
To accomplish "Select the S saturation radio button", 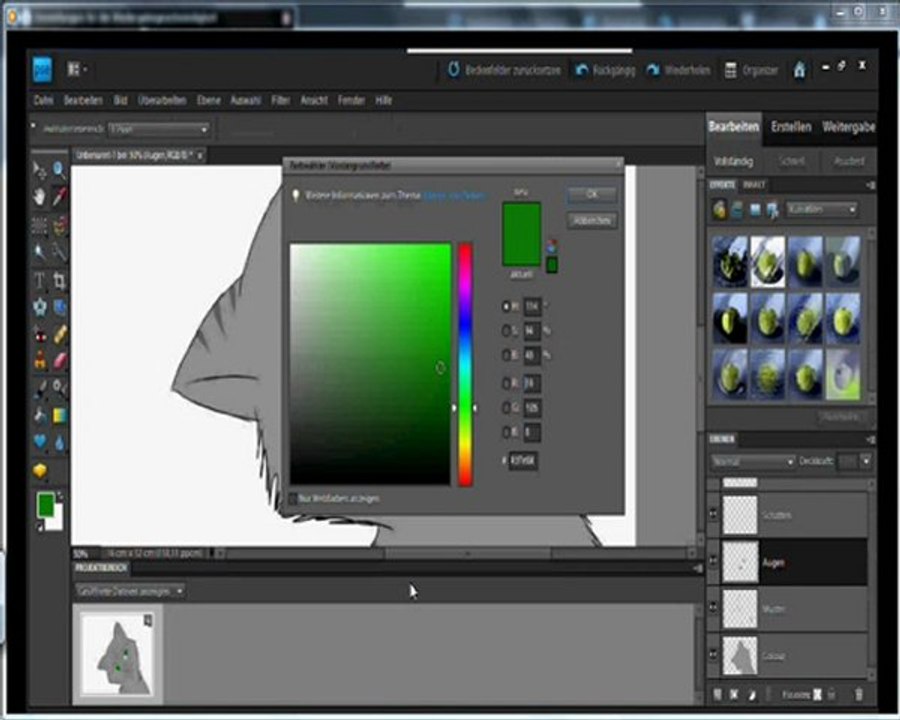I will click(x=507, y=331).
